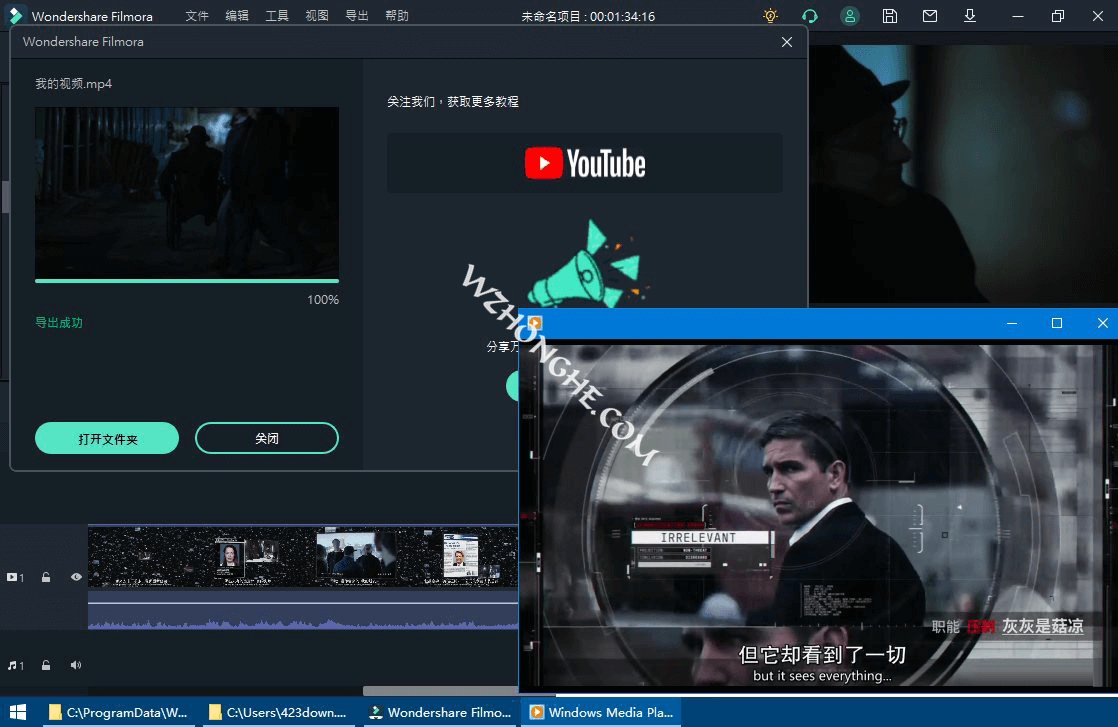Click the 打开文件夹 button
The width and height of the screenshot is (1118, 727).
(107, 438)
